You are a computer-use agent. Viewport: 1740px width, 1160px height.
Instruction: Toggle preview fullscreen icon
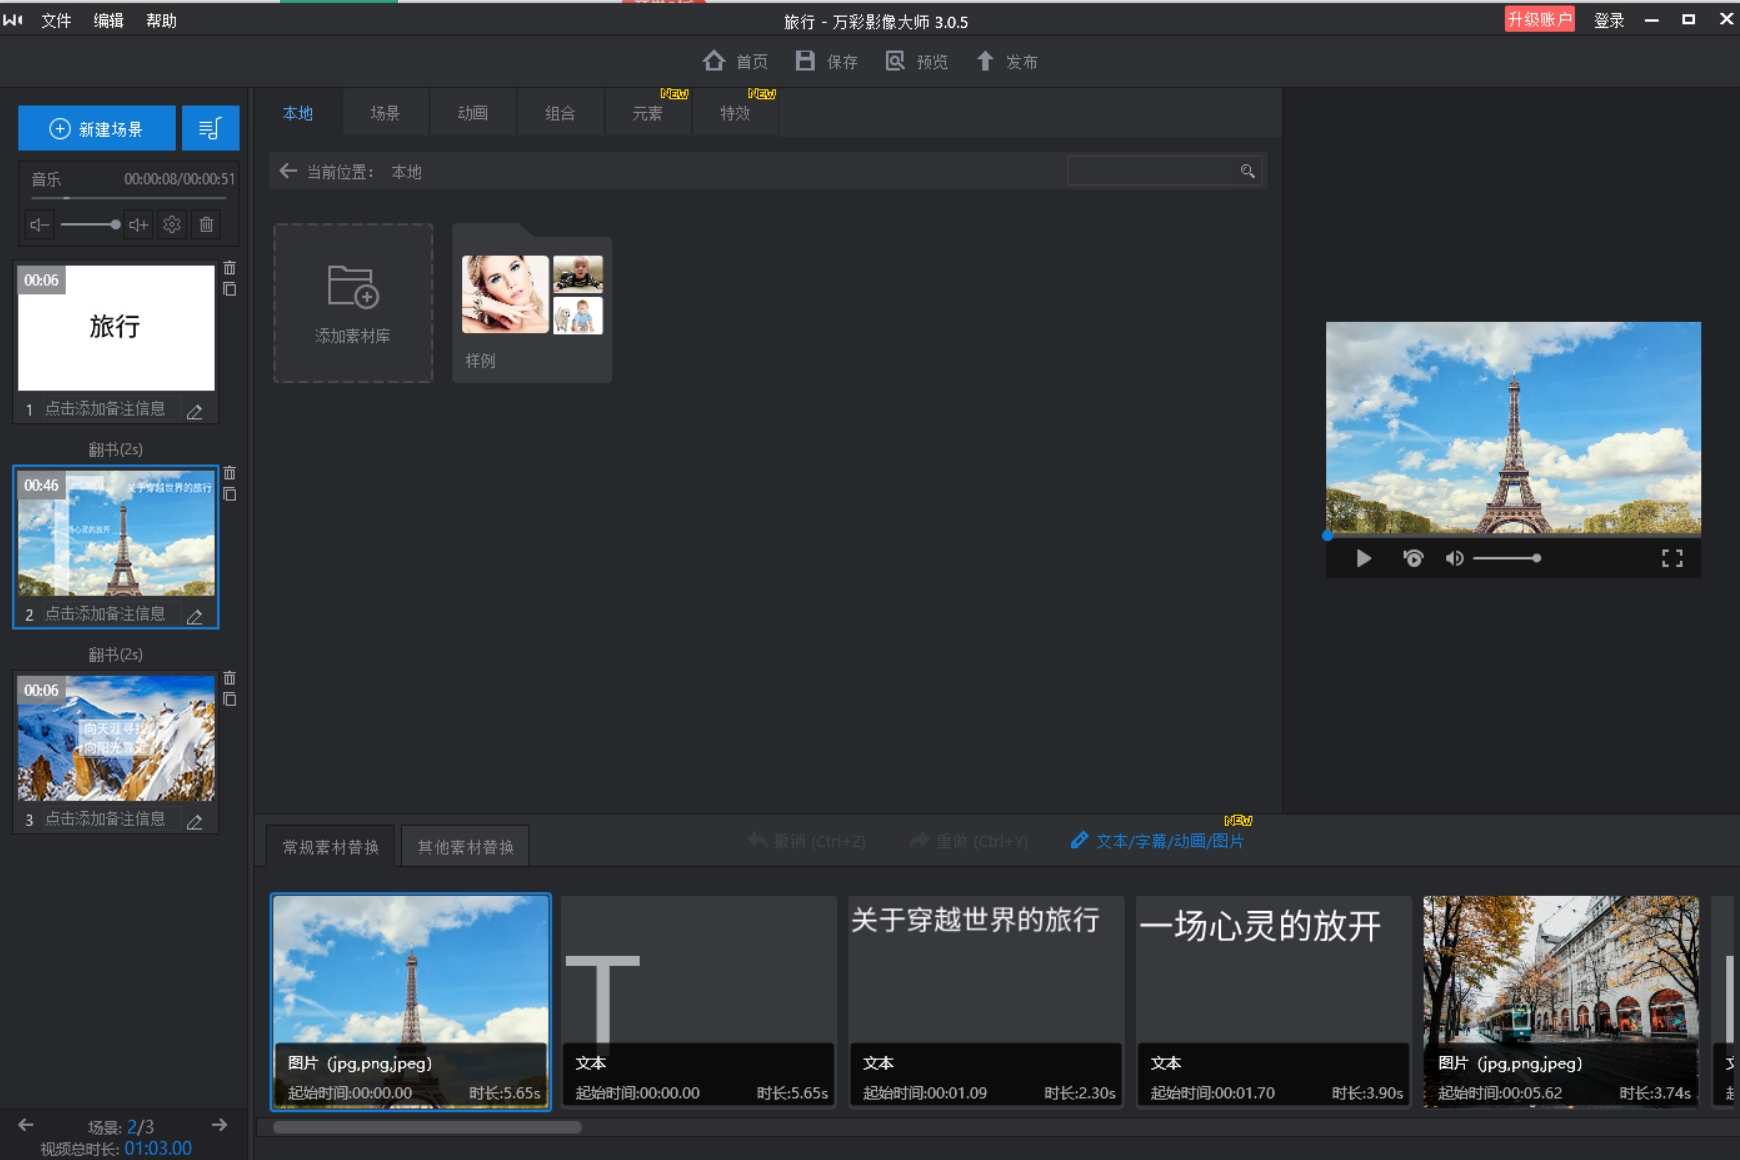[1672, 558]
